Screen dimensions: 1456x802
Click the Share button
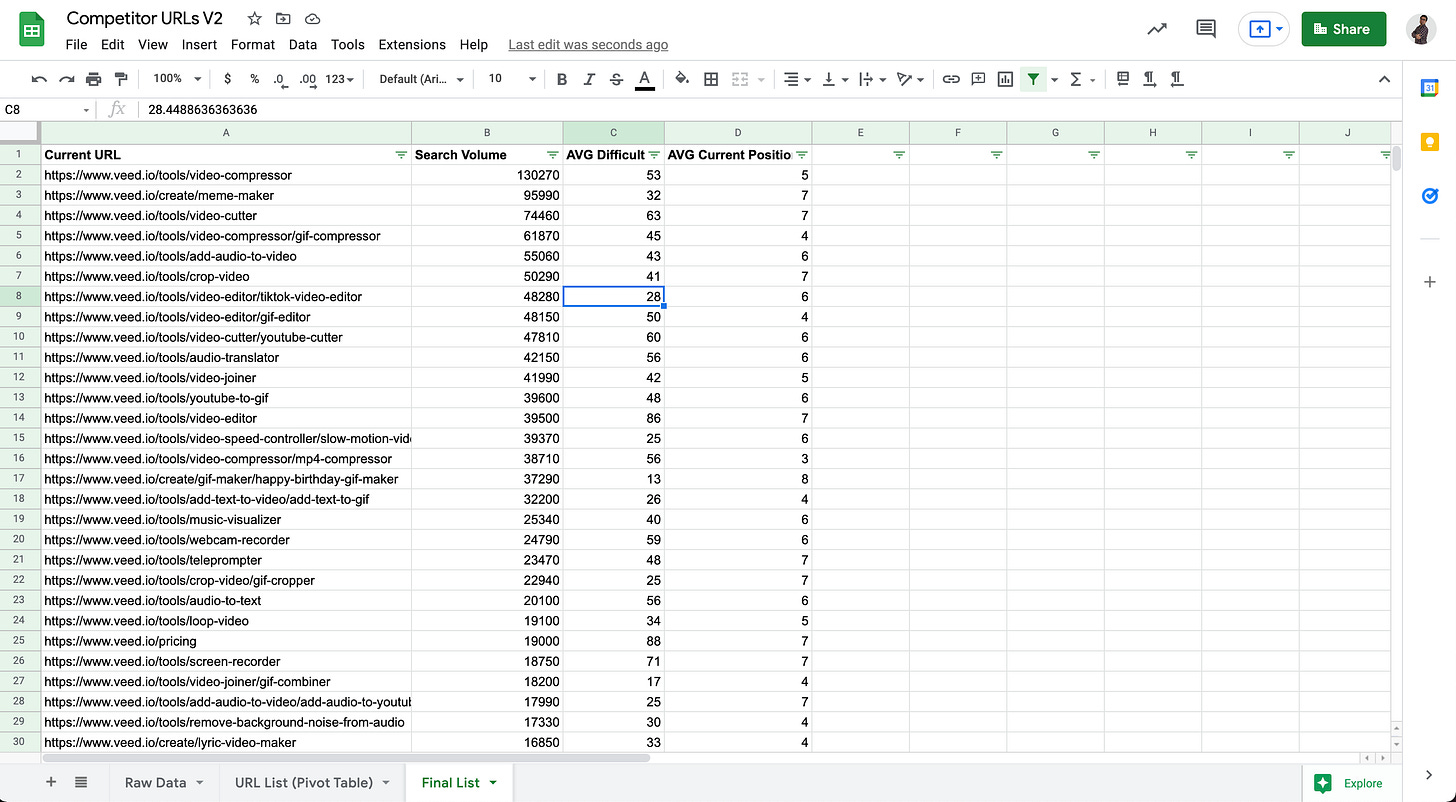pyautogui.click(x=1343, y=29)
